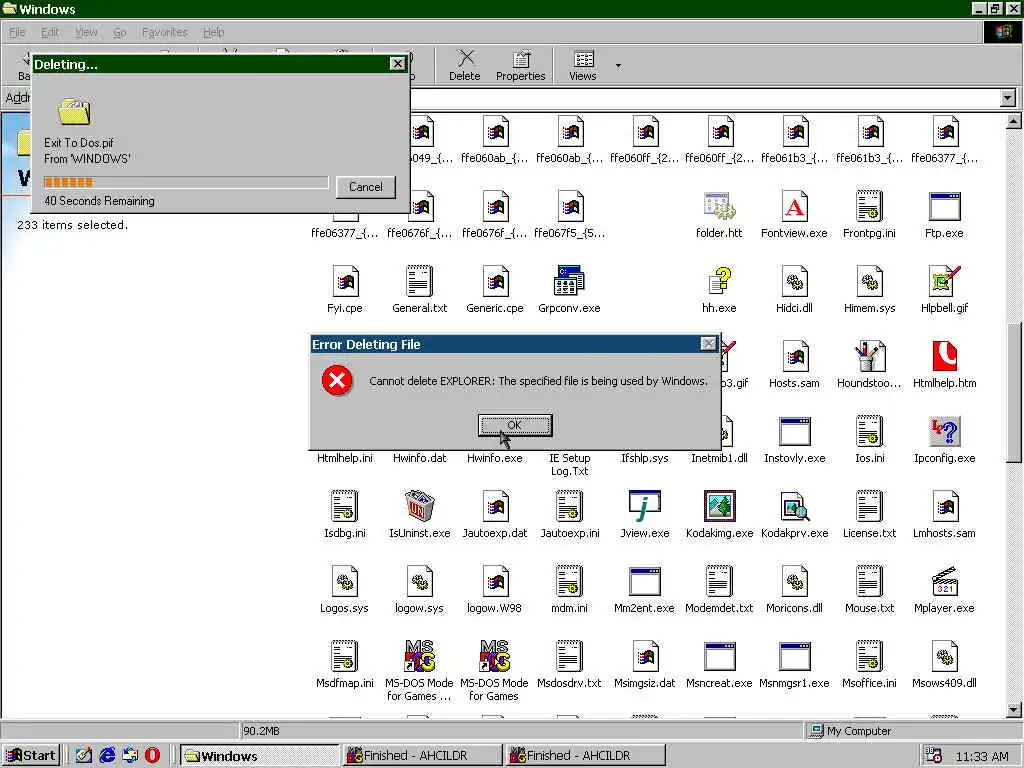Image resolution: width=1024 pixels, height=768 pixels.
Task: Close the Error Deleting File dialog
Action: tap(709, 344)
